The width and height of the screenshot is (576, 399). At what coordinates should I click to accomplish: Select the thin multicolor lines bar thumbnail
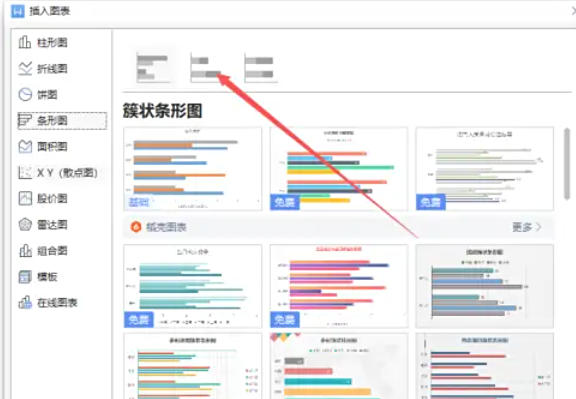coord(193,366)
